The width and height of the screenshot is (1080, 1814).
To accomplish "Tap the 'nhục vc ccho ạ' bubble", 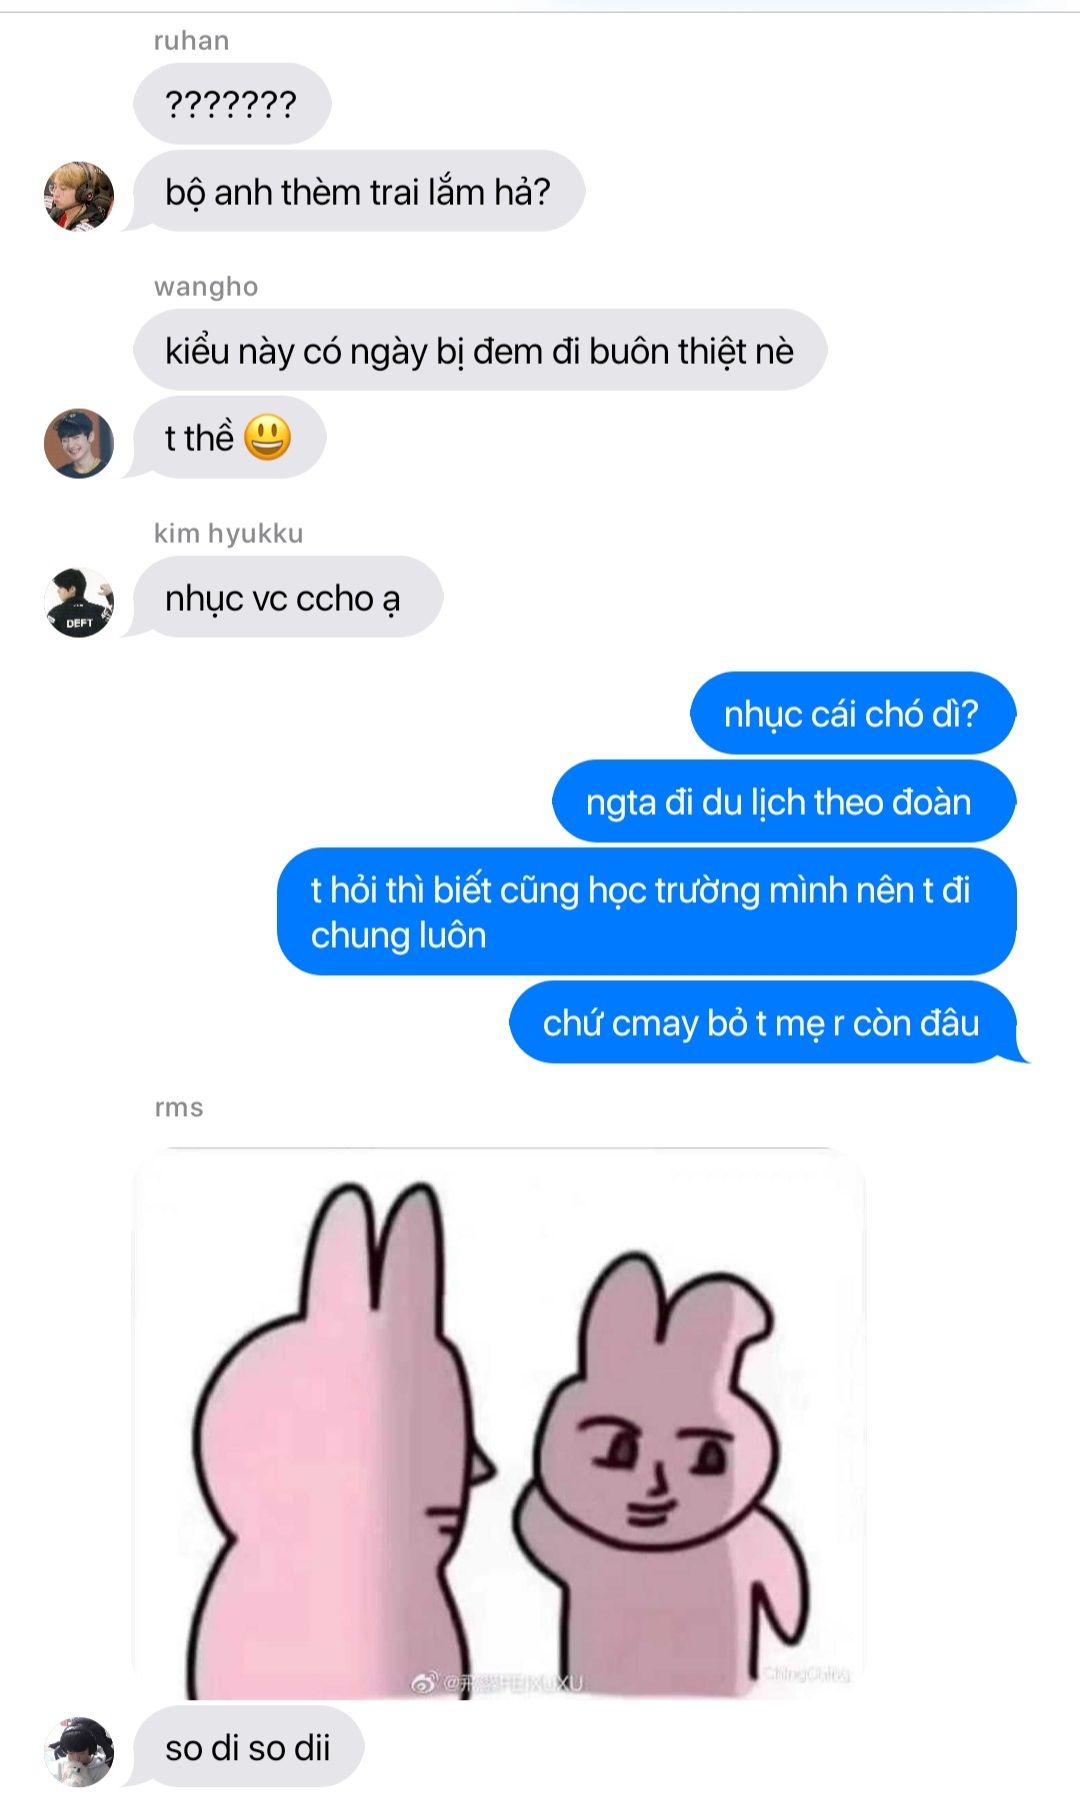I will pos(288,597).
